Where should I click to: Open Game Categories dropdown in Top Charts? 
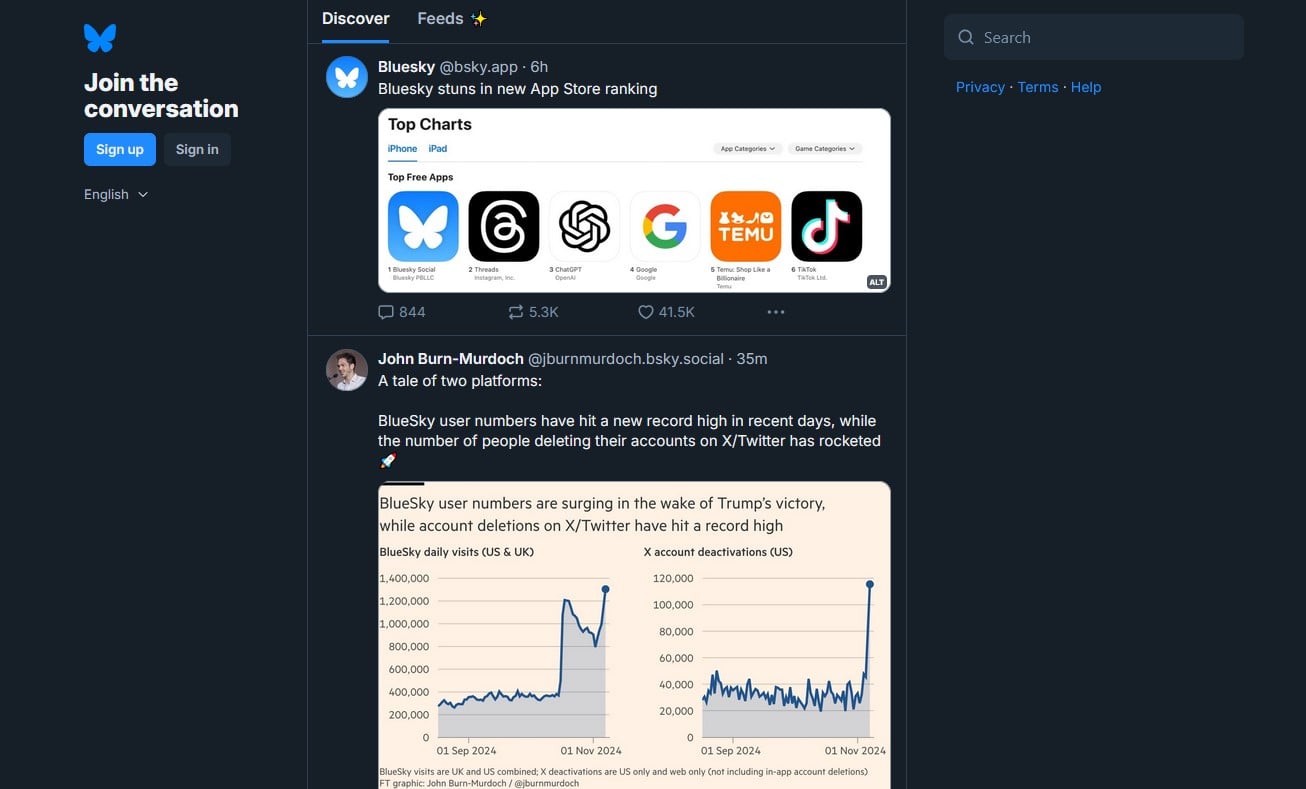point(825,149)
